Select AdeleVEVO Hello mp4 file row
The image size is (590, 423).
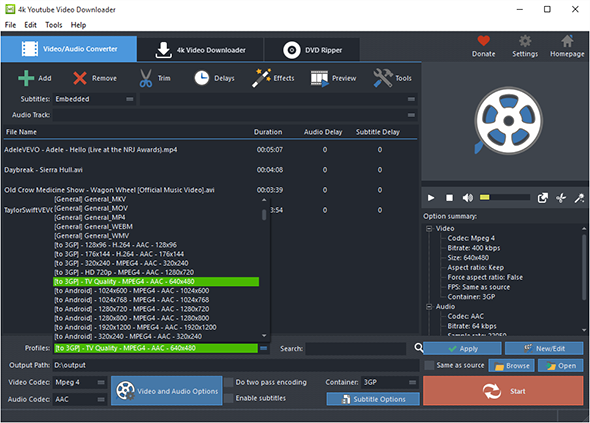(x=210, y=149)
